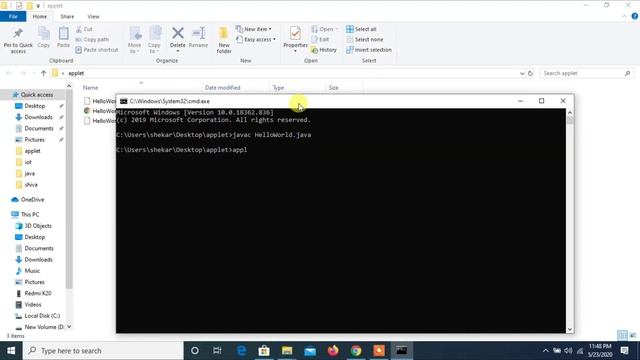Click Select none in ribbon
The image size is (640, 360).
point(364,40)
